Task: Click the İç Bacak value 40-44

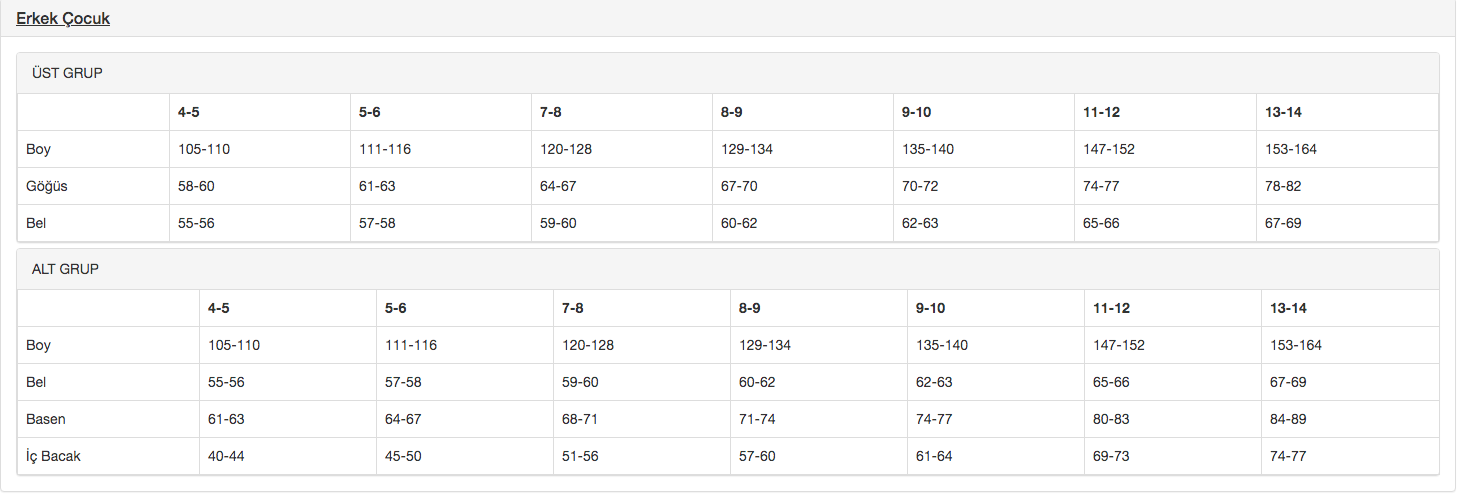Action: pos(226,456)
